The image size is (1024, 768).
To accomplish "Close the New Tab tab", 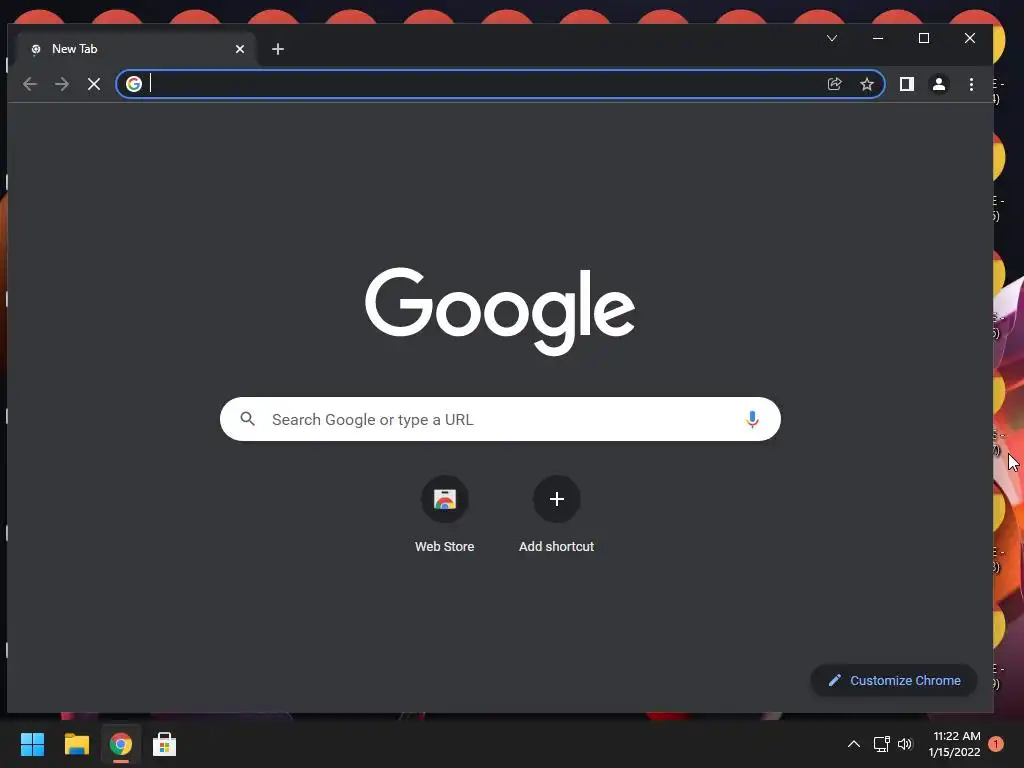I will (x=240, y=49).
